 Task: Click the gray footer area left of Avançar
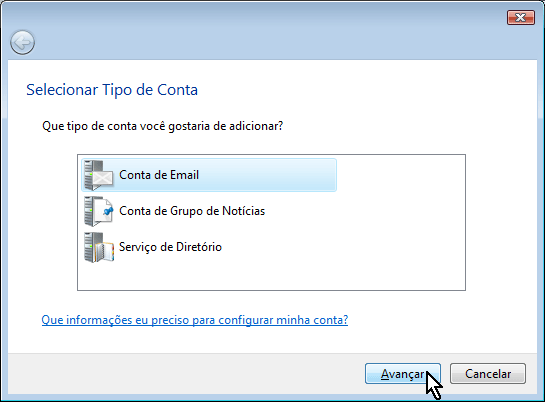186,374
